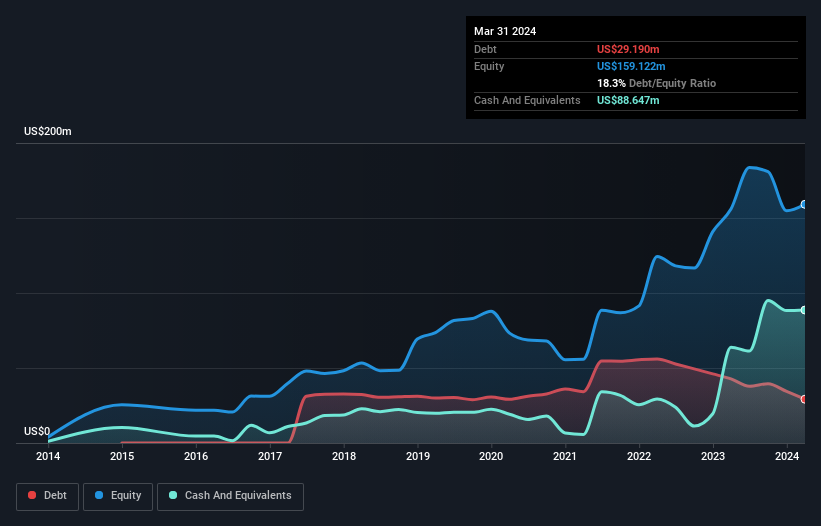Click the US$29.190m debt value
This screenshot has width=821, height=526.
628,49
